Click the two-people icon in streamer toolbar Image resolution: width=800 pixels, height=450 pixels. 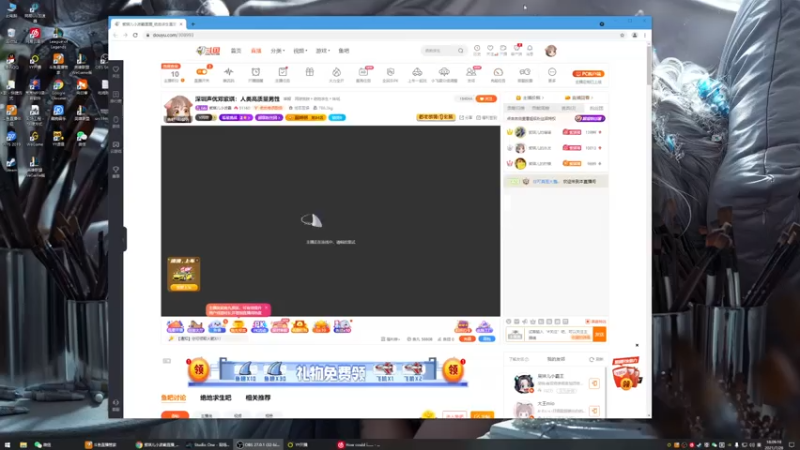471,72
